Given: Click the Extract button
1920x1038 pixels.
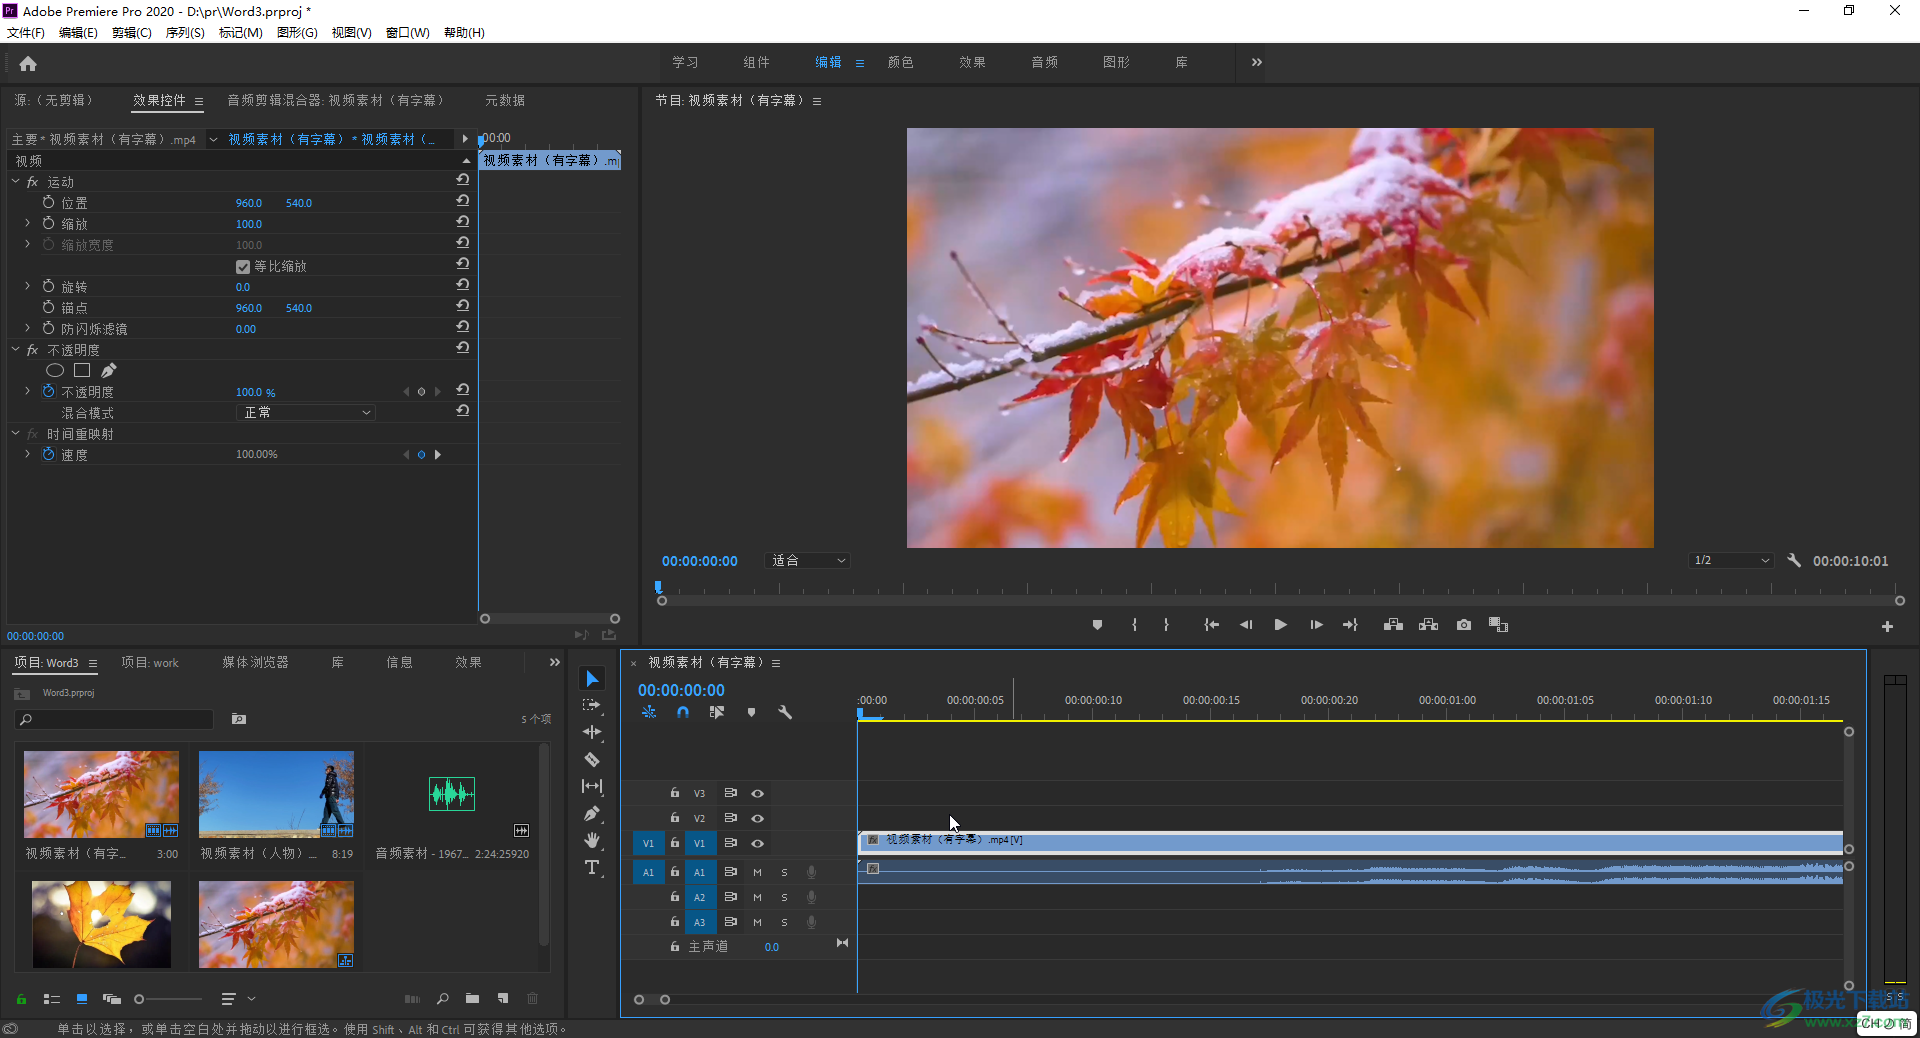Looking at the screenshot, I should point(1428,625).
